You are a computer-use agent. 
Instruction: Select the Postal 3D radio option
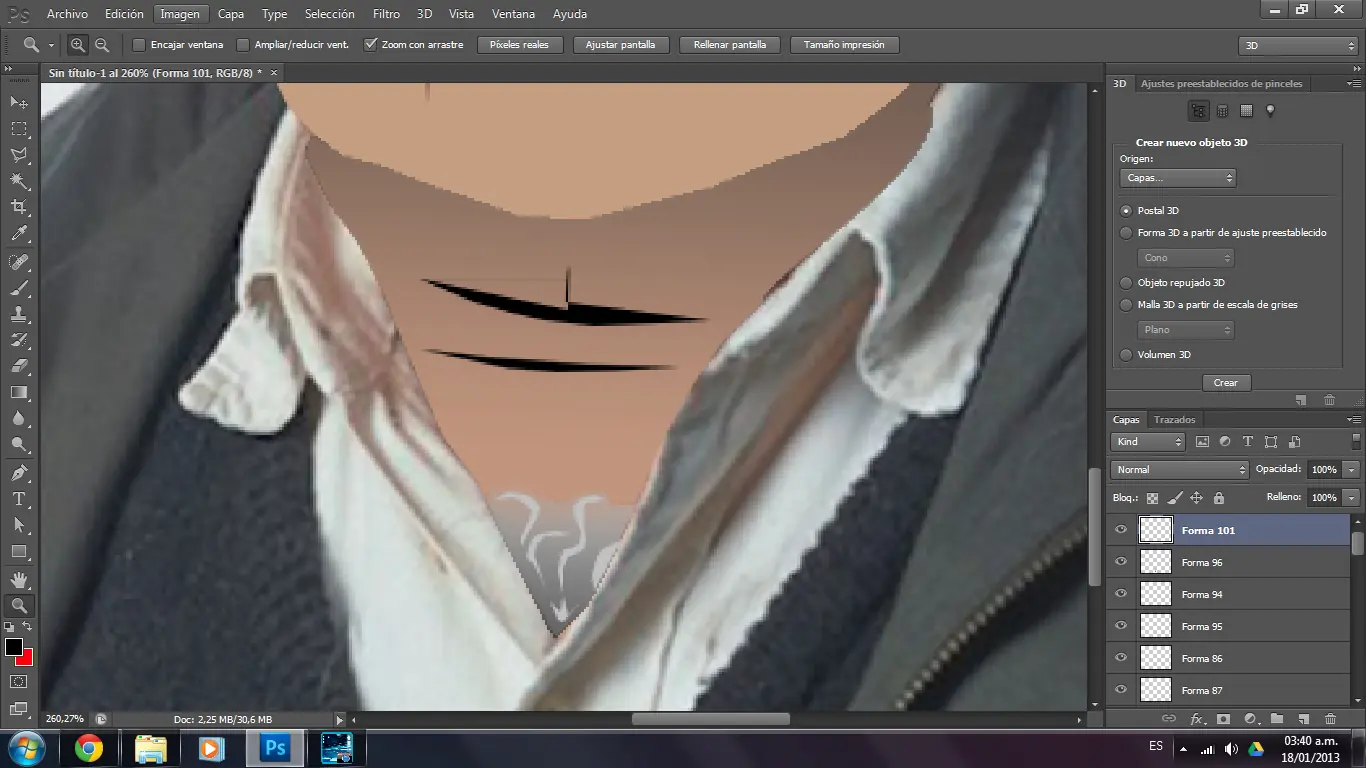(x=1126, y=211)
